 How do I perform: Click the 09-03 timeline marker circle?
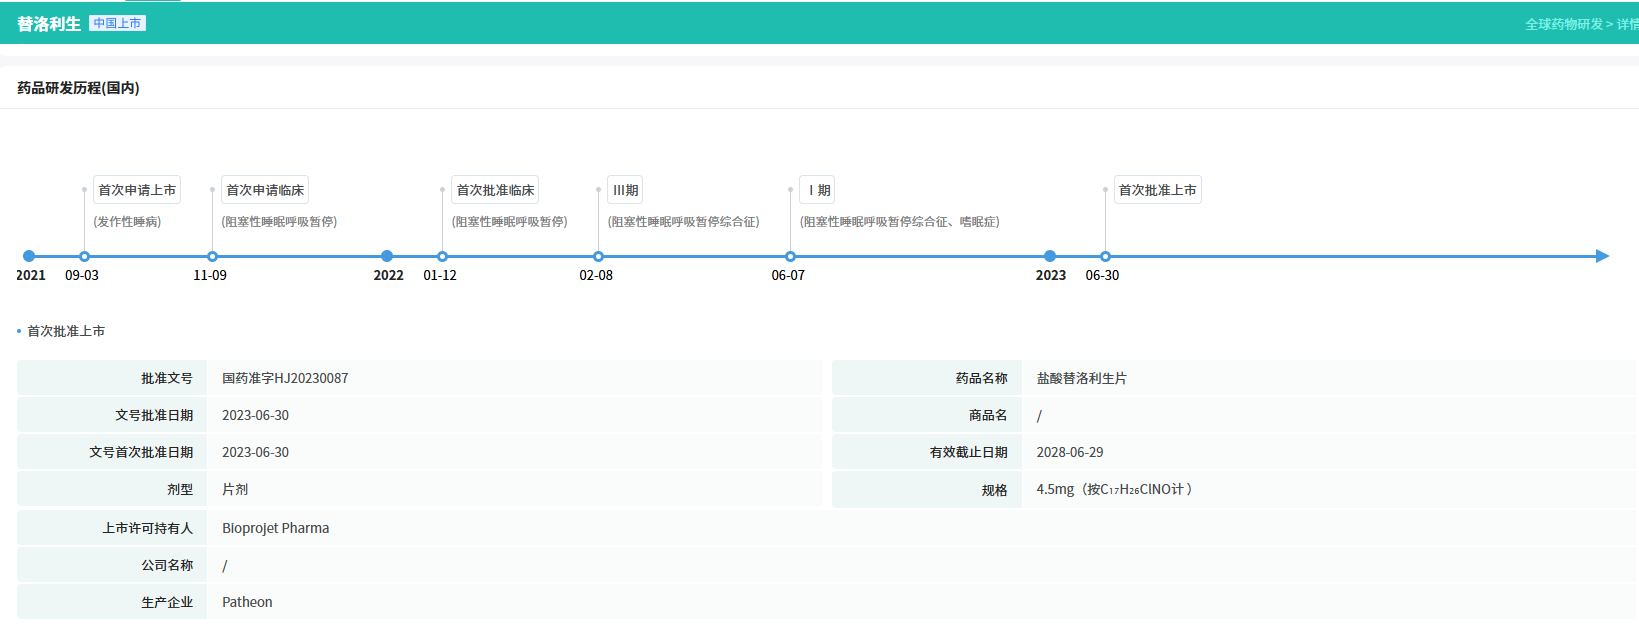click(x=84, y=257)
